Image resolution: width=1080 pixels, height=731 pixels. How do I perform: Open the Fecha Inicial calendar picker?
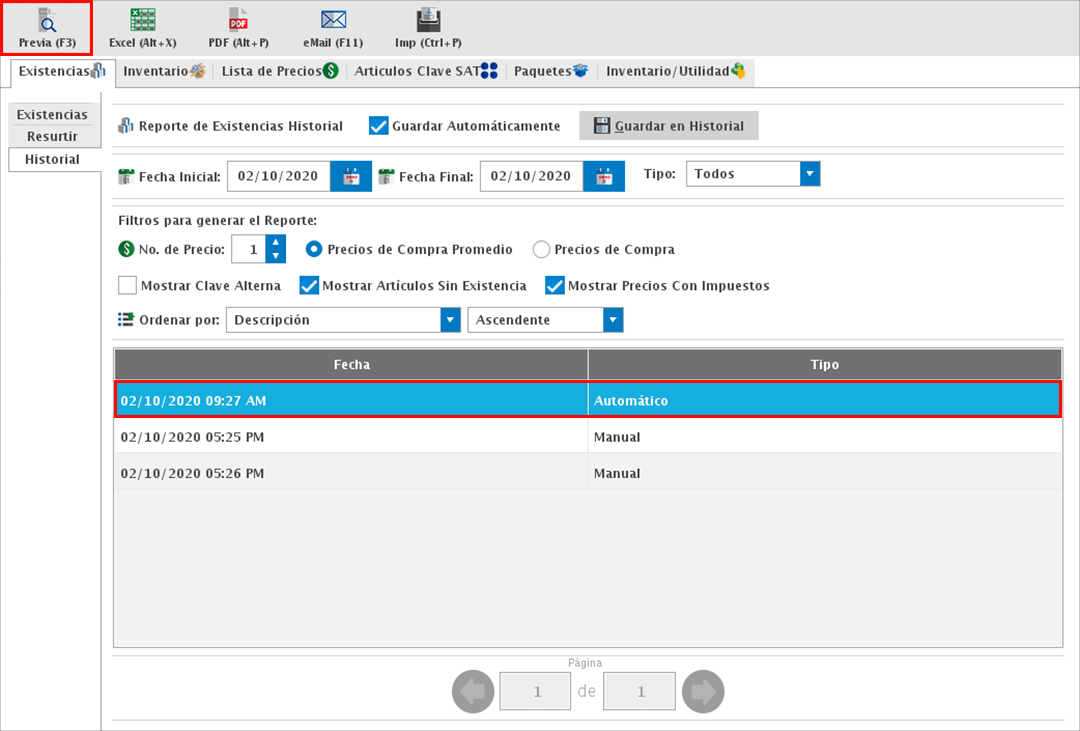pyautogui.click(x=351, y=177)
